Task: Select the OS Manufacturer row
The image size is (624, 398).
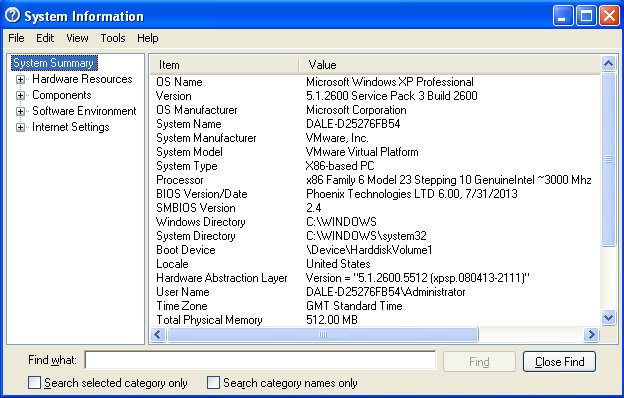Action: [375, 110]
